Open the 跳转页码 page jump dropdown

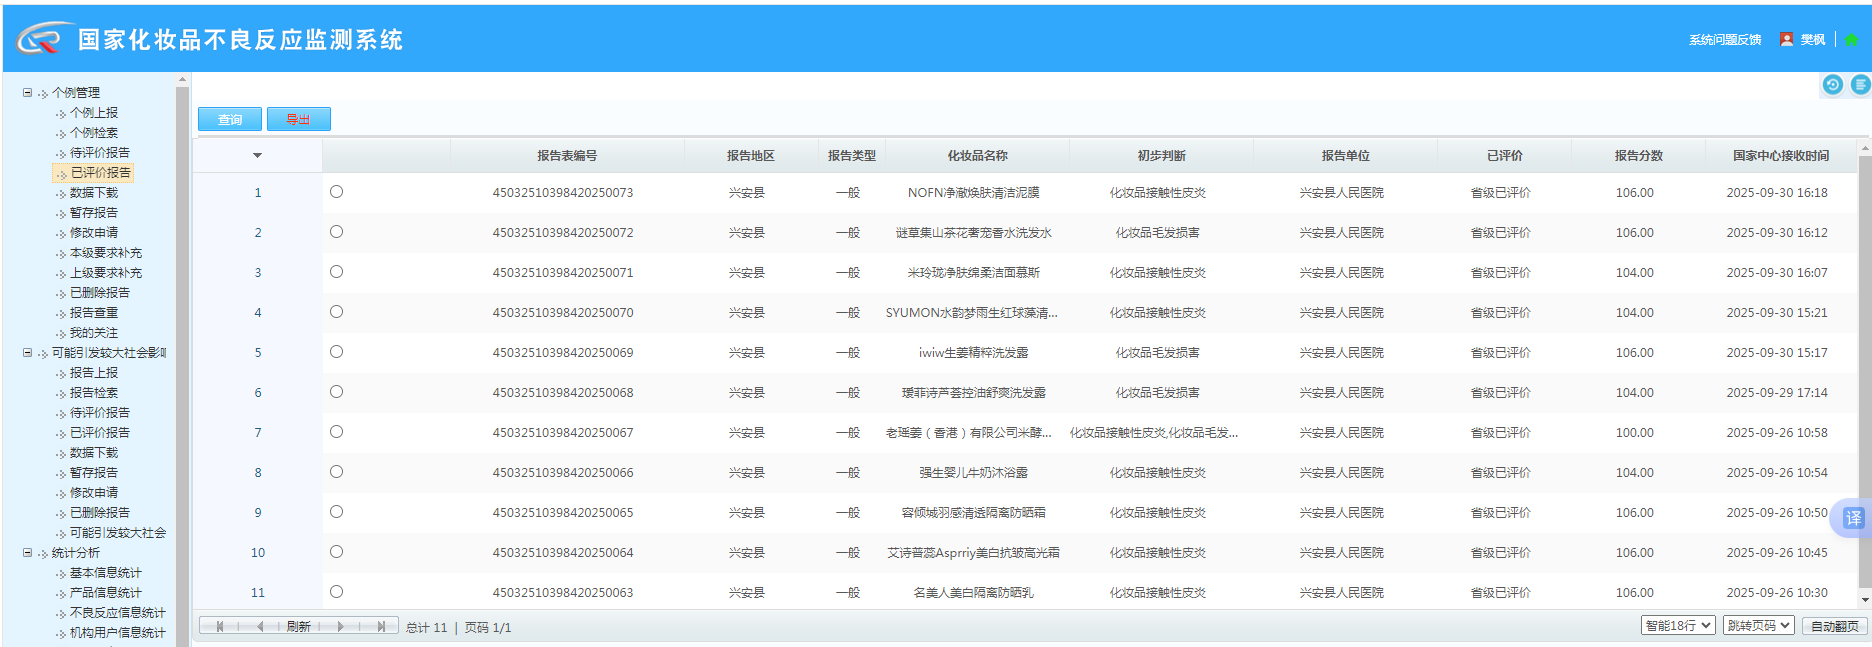1757,626
